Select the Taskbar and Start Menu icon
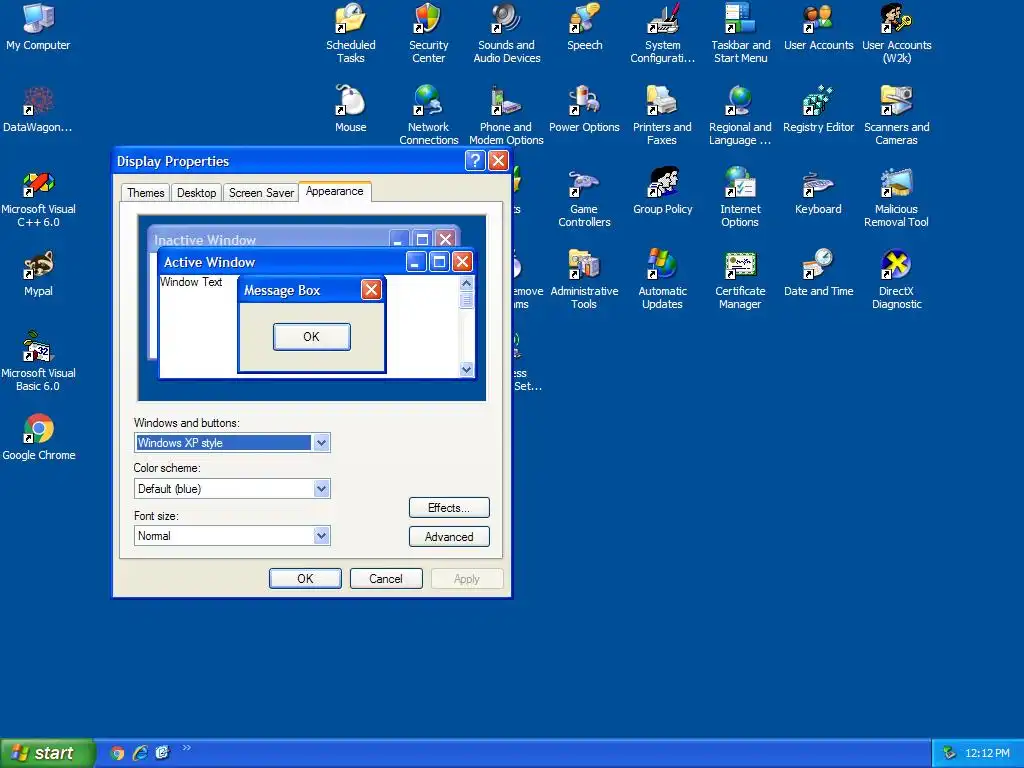 click(x=741, y=33)
